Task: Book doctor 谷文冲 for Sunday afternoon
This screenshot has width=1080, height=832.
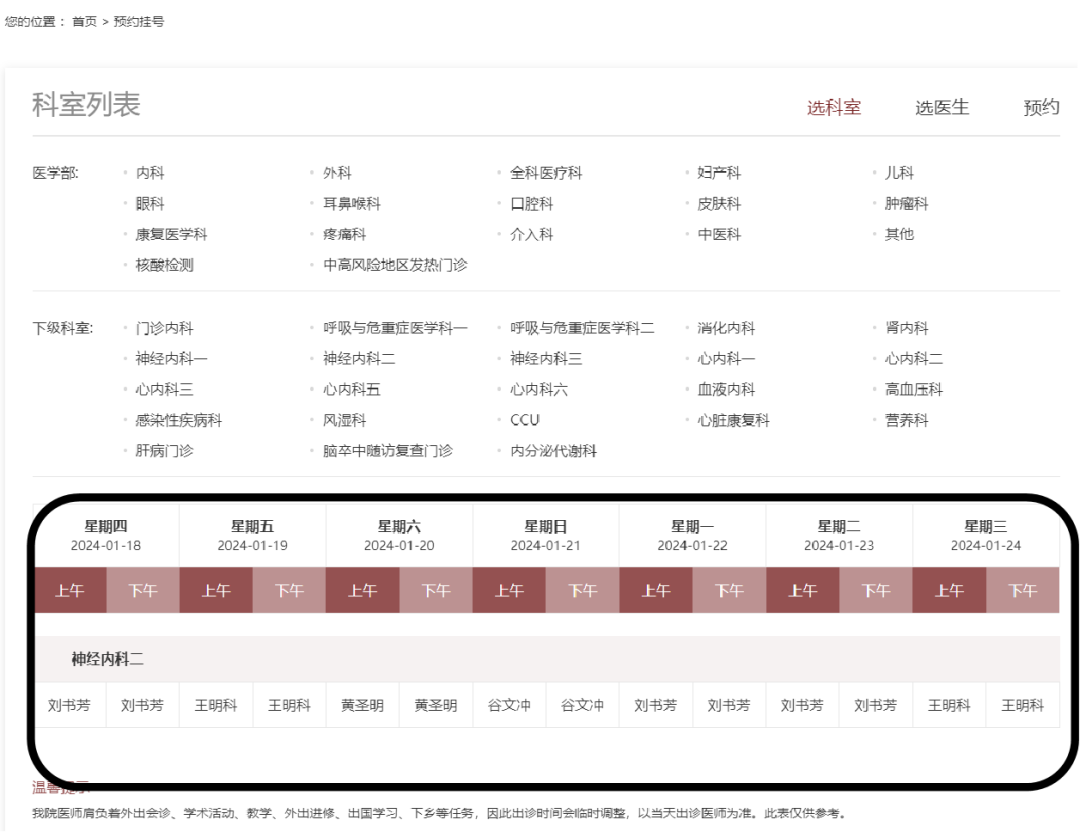Action: point(582,705)
